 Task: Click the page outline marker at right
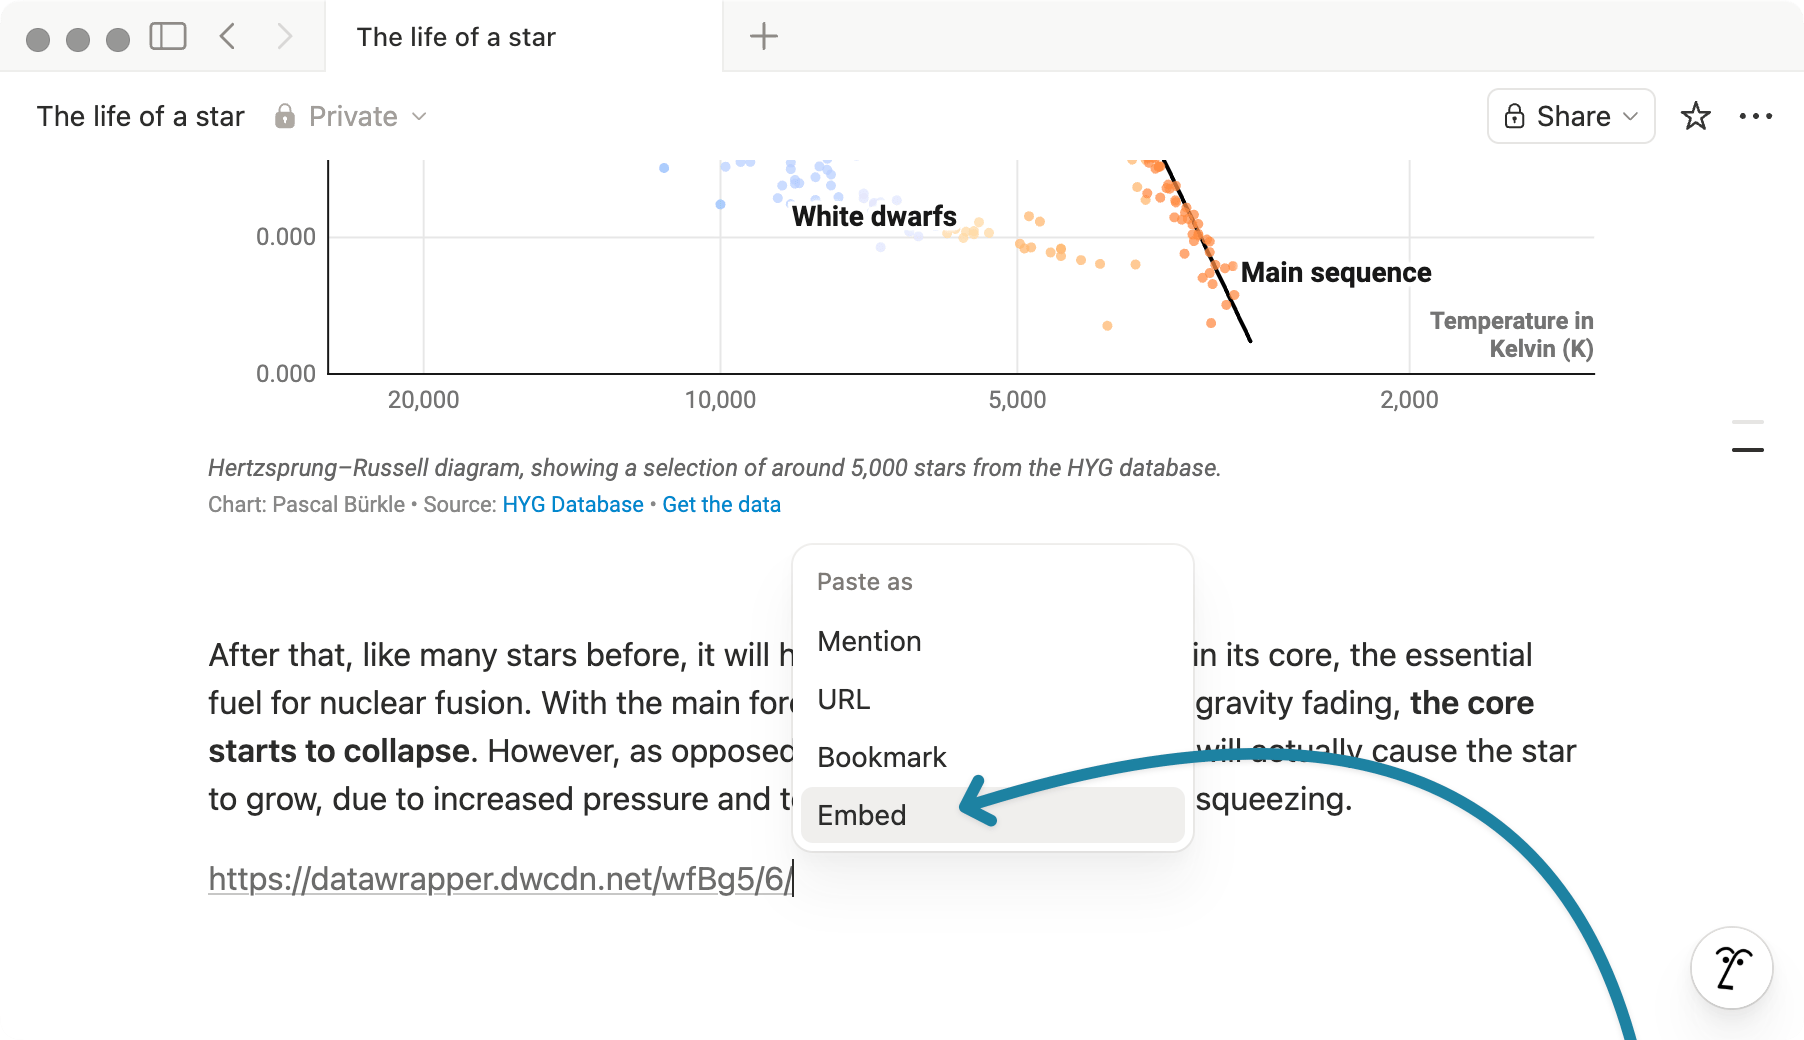1747,450
